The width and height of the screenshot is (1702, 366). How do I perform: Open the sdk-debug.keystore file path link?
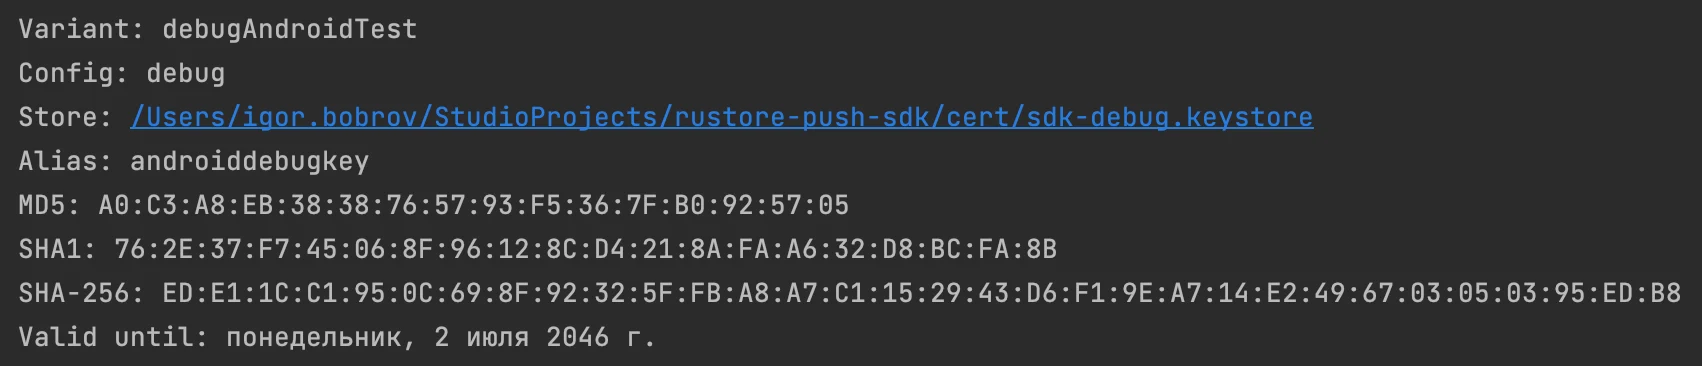tap(721, 117)
